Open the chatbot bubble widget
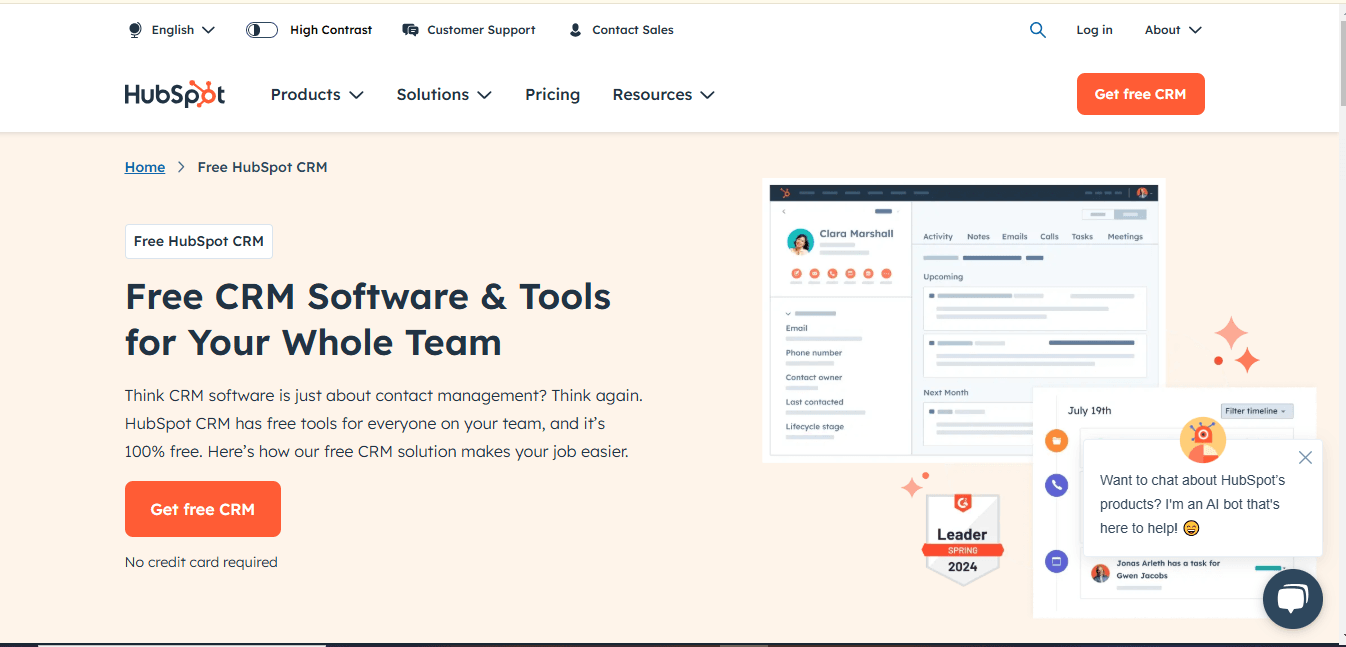This screenshot has width=1346, height=647. coord(1292,598)
